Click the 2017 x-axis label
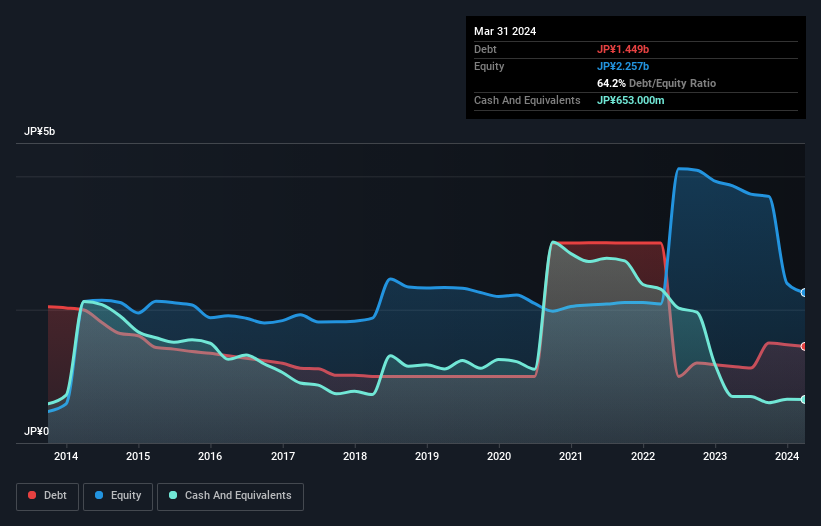 [x=283, y=456]
